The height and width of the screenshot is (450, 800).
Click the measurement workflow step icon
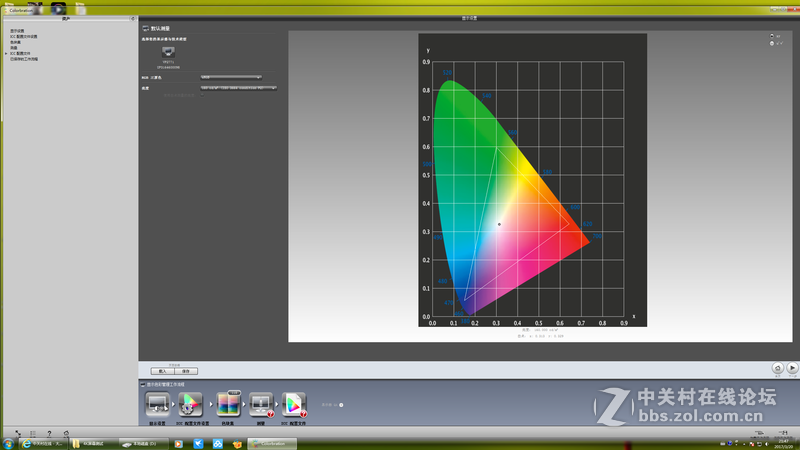click(x=260, y=405)
